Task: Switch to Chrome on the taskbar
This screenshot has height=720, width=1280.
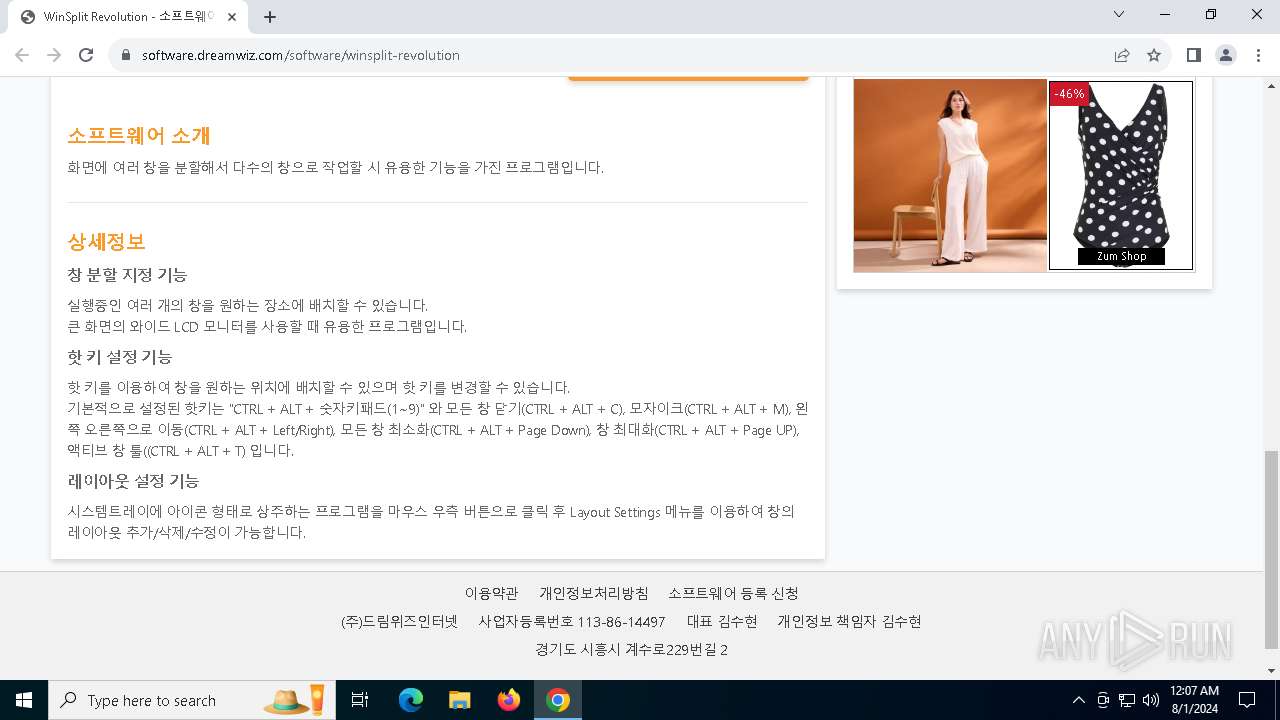Action: click(558, 700)
